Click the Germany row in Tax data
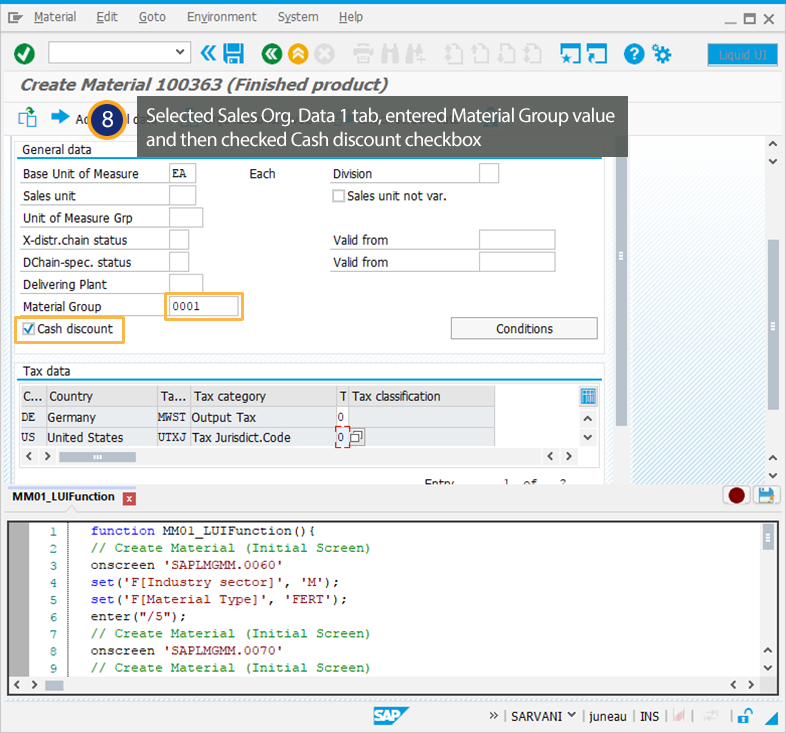 (257, 417)
